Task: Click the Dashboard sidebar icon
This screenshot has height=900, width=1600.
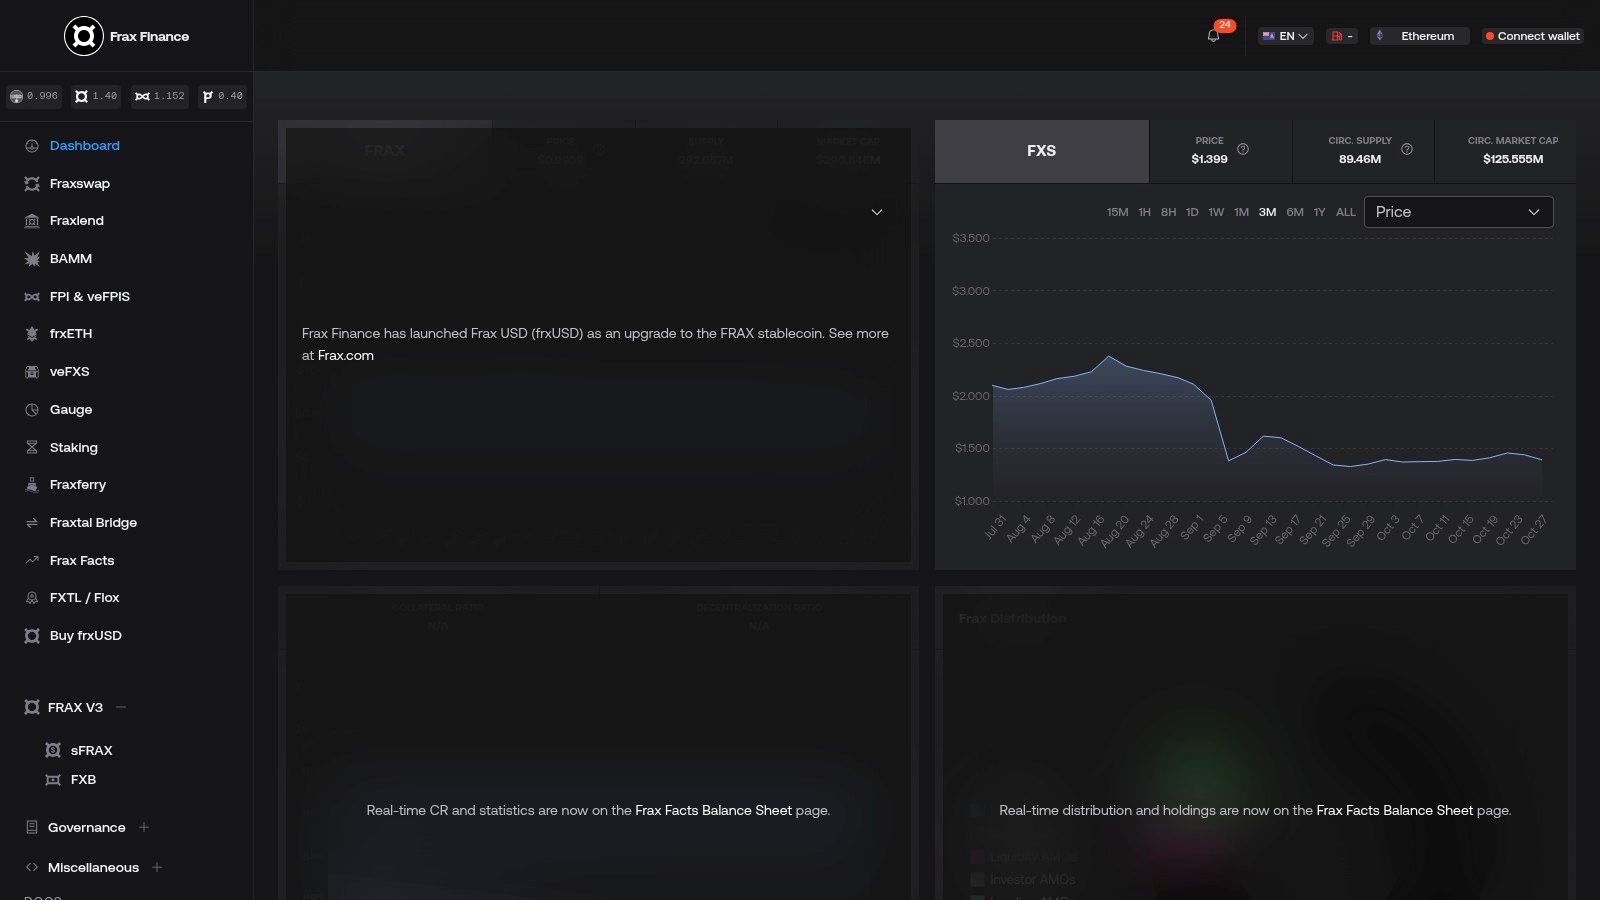Action: [32, 146]
